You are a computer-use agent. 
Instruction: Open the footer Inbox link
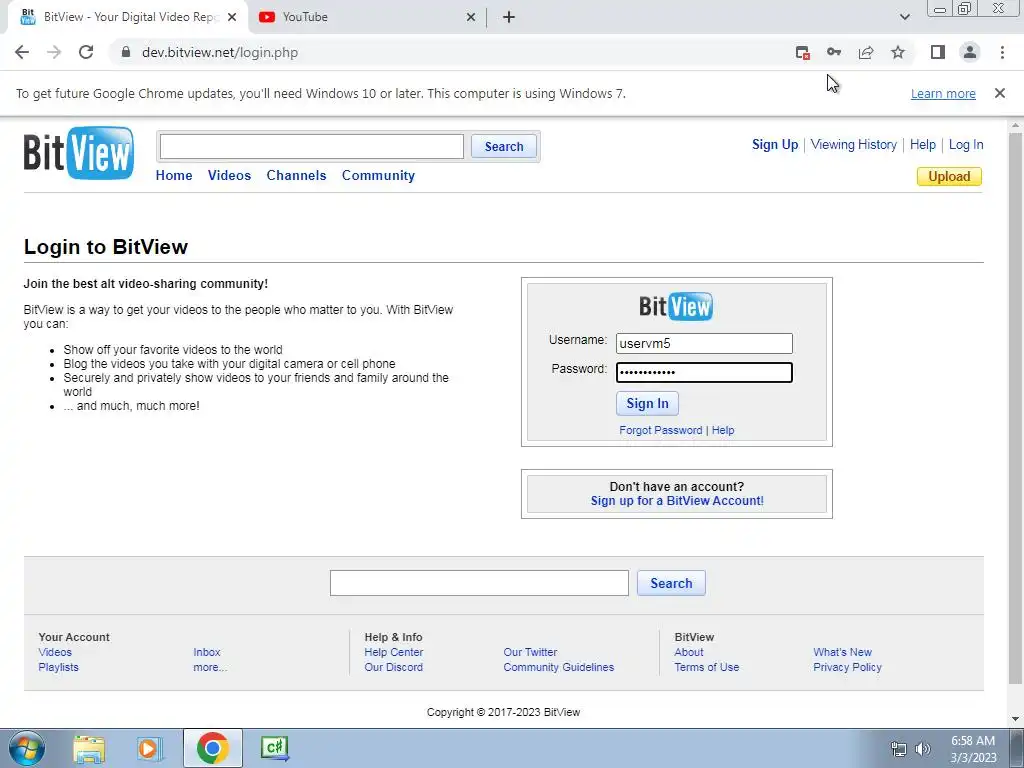(x=206, y=652)
